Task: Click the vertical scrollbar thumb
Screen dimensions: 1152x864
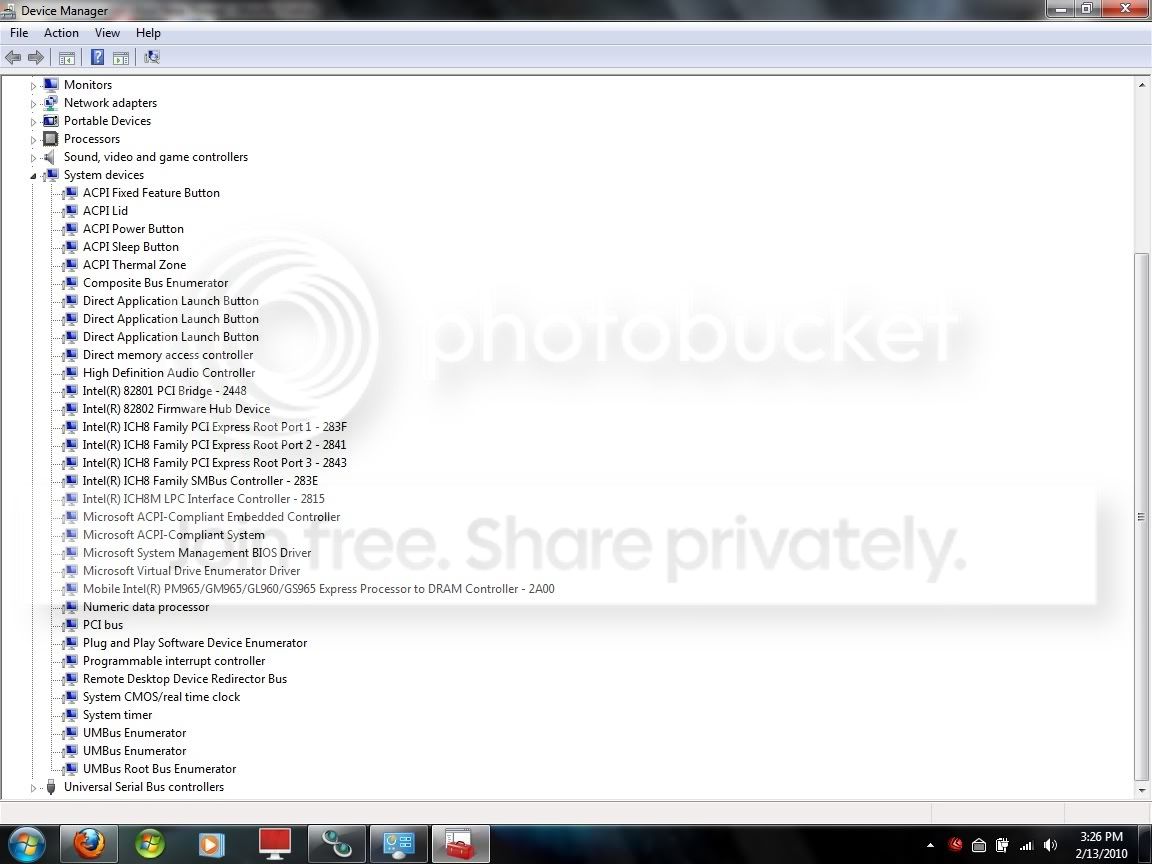Action: 1141,516
